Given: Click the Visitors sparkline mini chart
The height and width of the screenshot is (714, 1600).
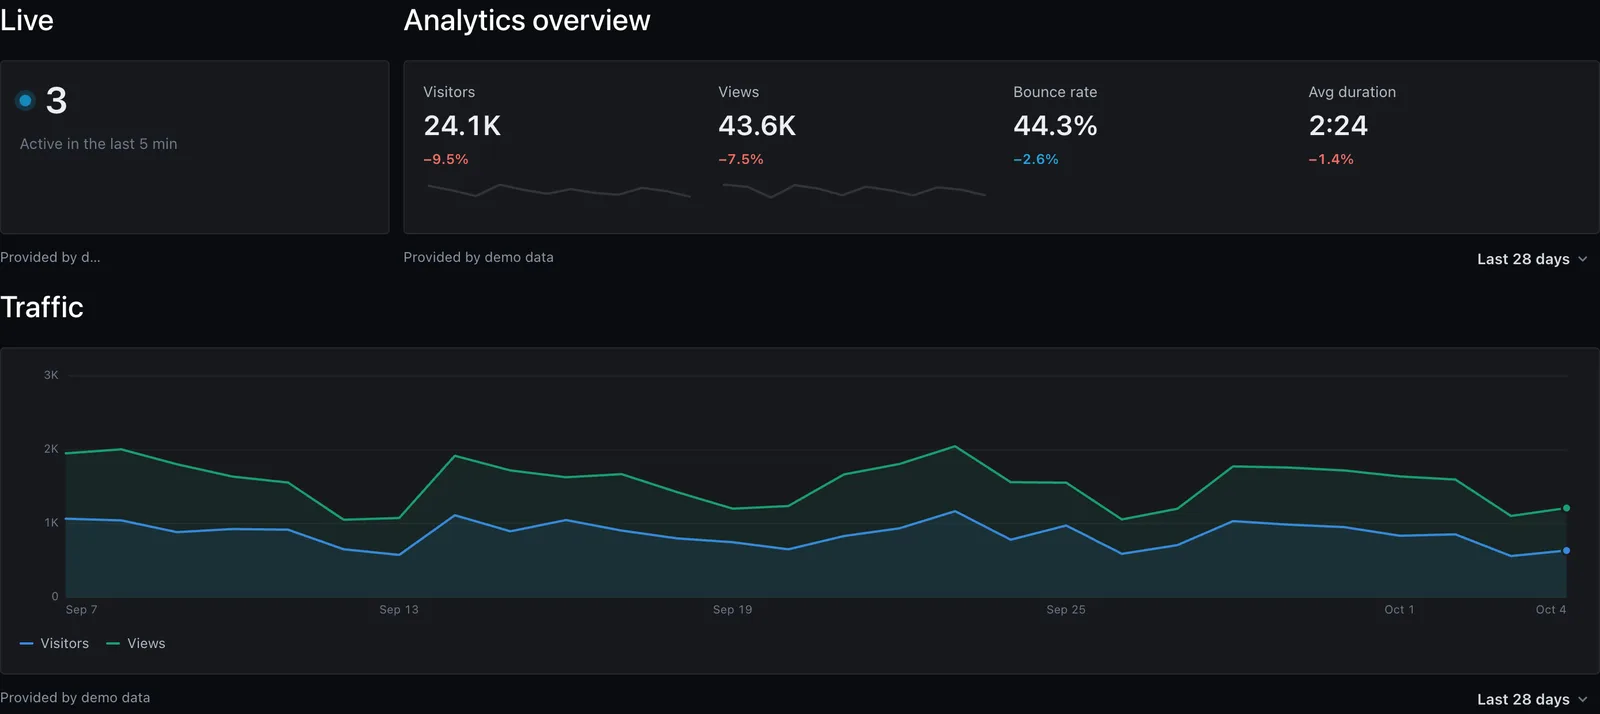Looking at the screenshot, I should pos(558,190).
